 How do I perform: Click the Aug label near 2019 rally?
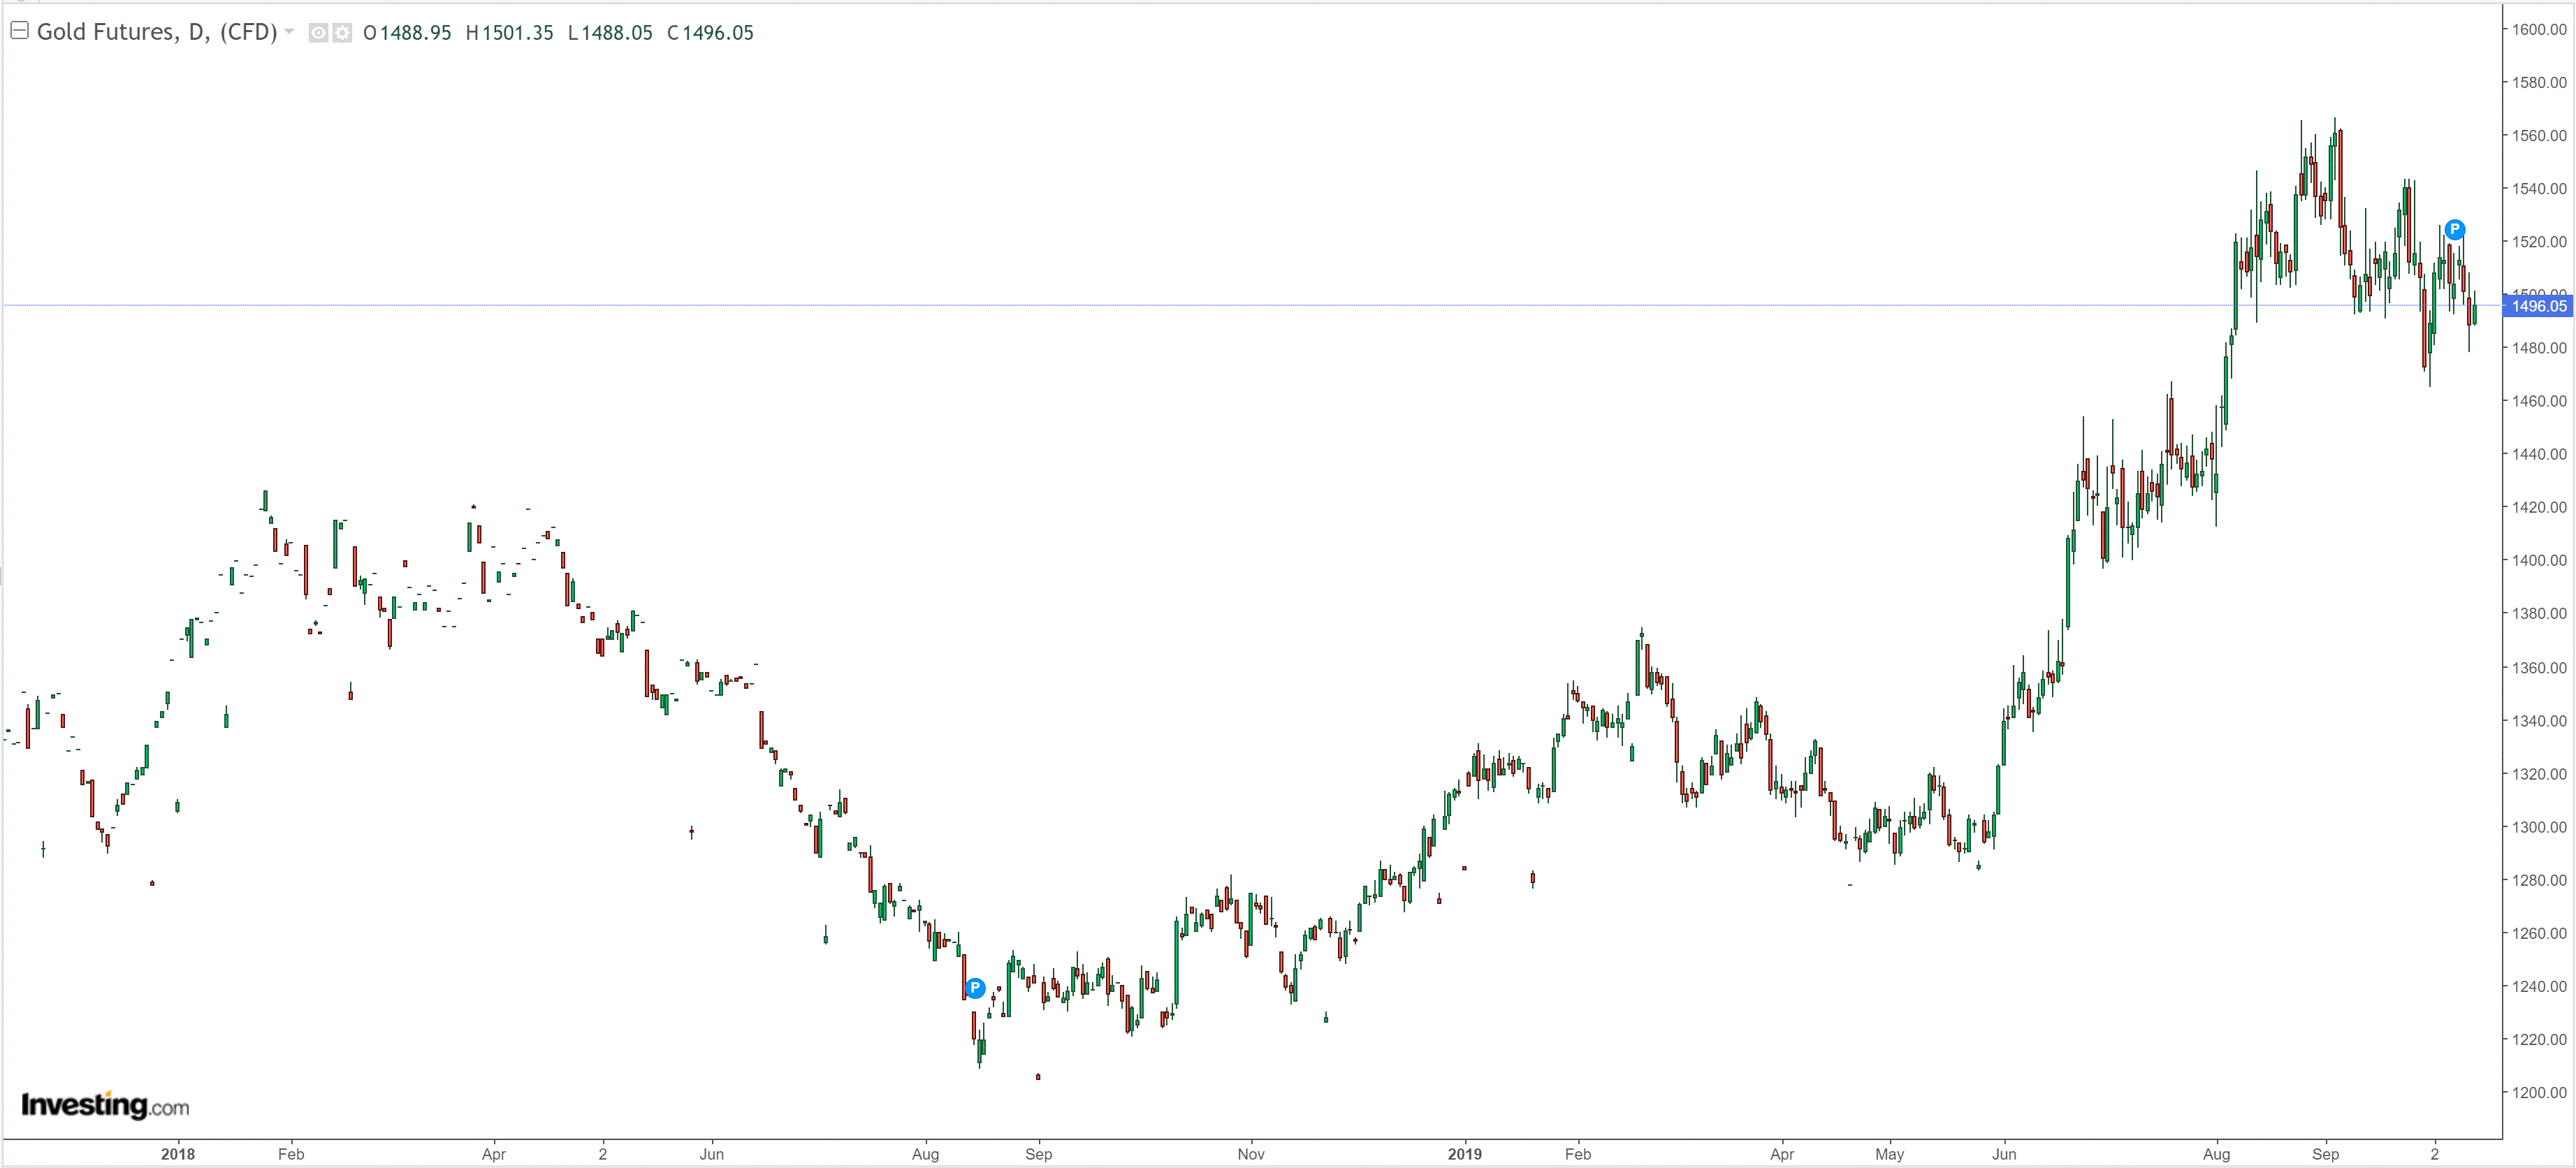(x=2216, y=1154)
